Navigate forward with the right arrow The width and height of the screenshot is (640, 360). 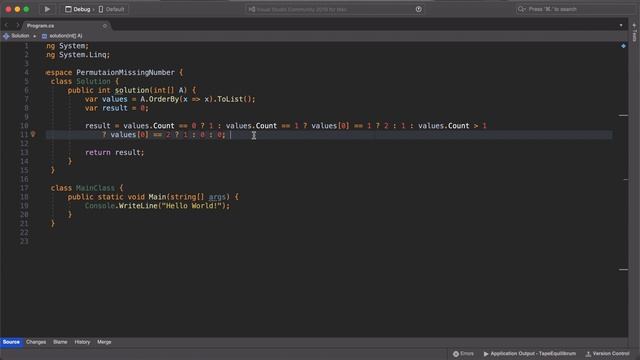(x=17, y=25)
